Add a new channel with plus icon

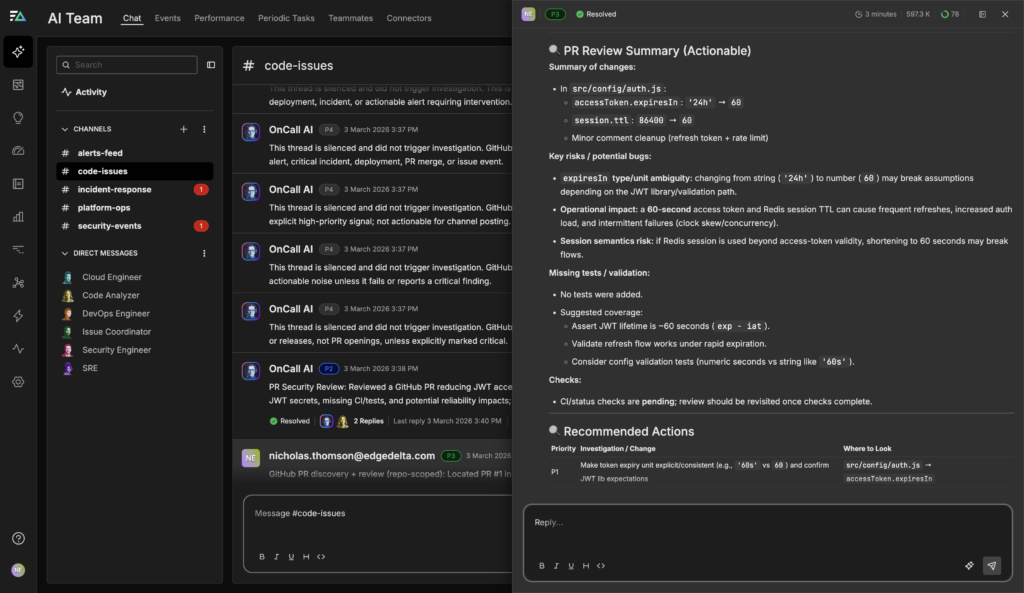(183, 129)
